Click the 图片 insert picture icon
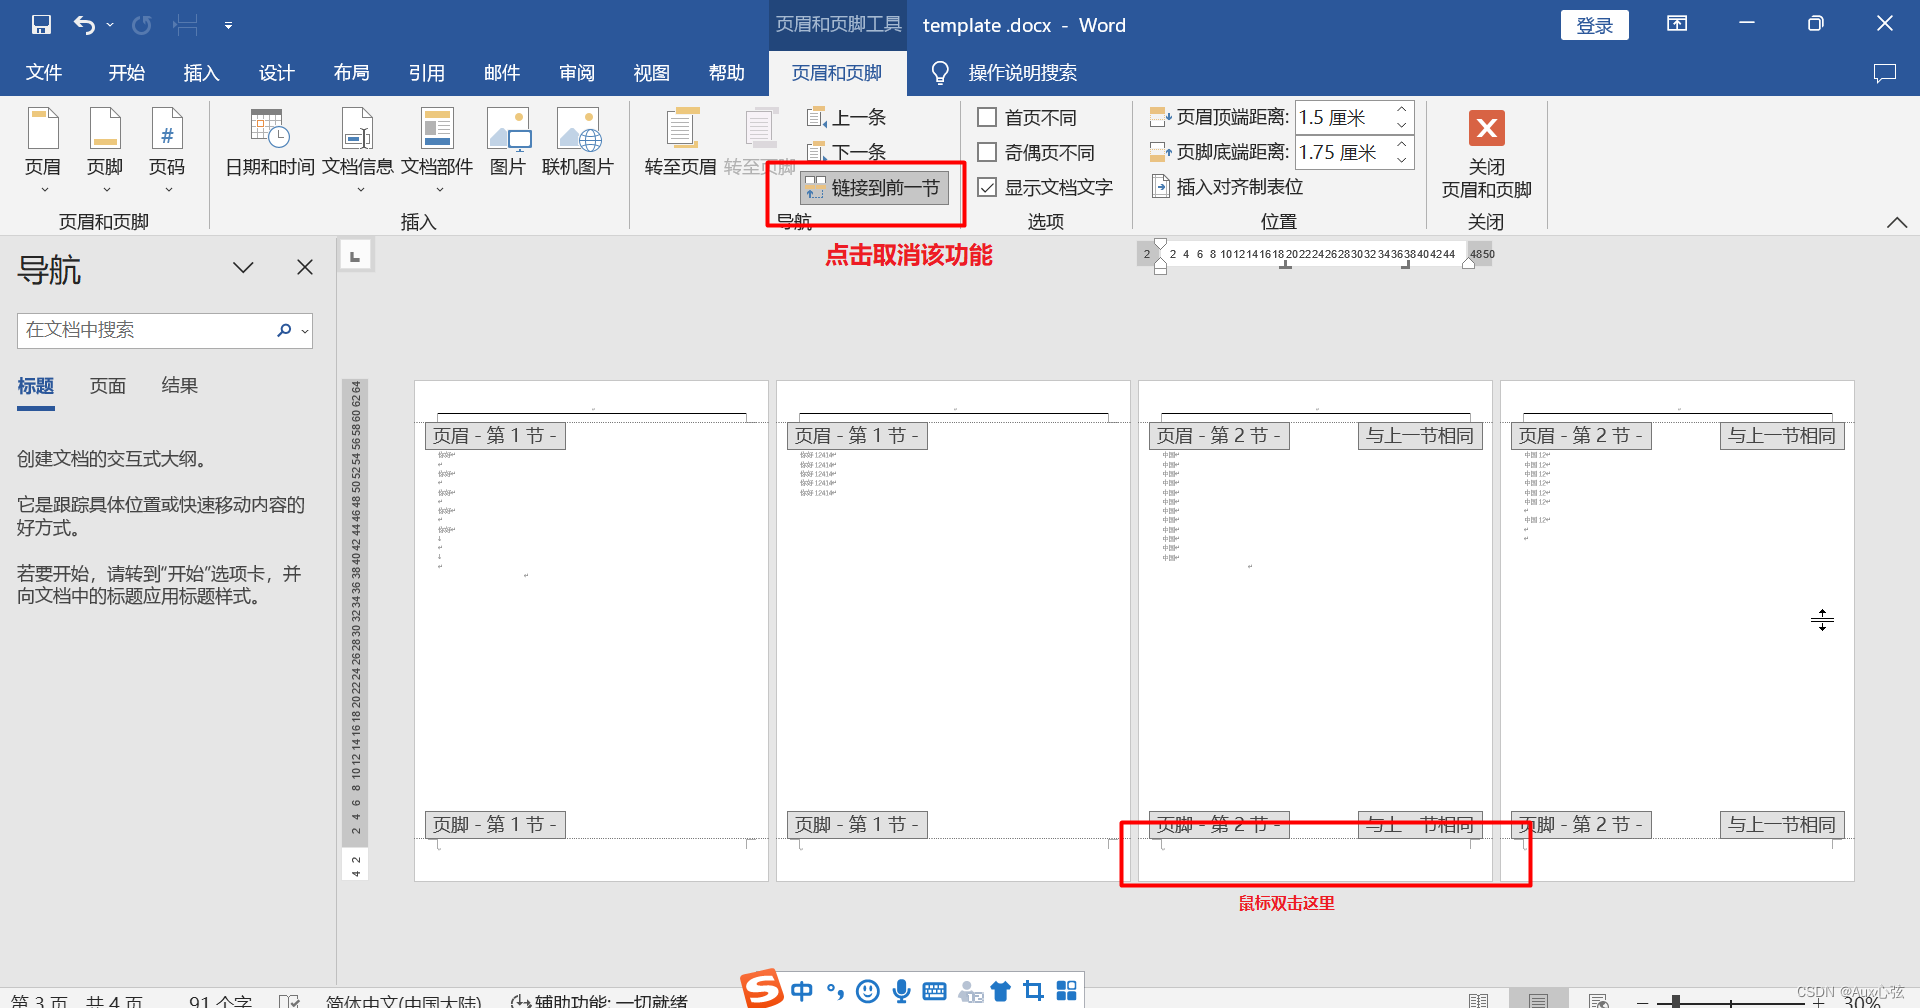Image resolution: width=1920 pixels, height=1008 pixels. pos(508,143)
